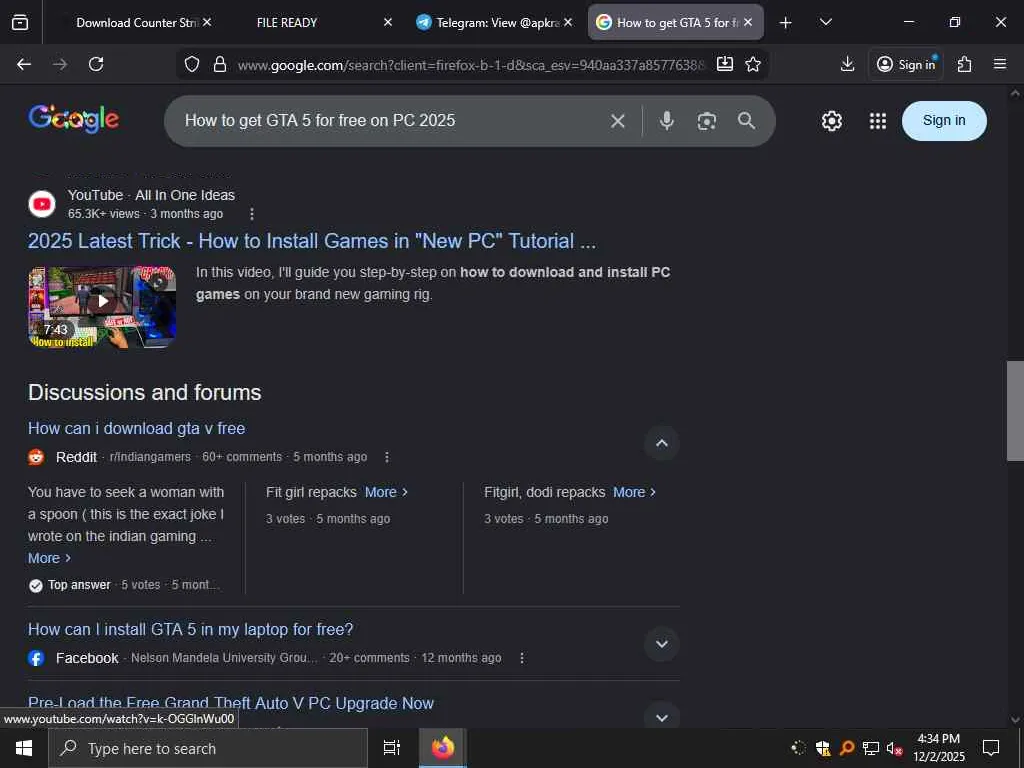Click the magnifier search button

click(746, 121)
